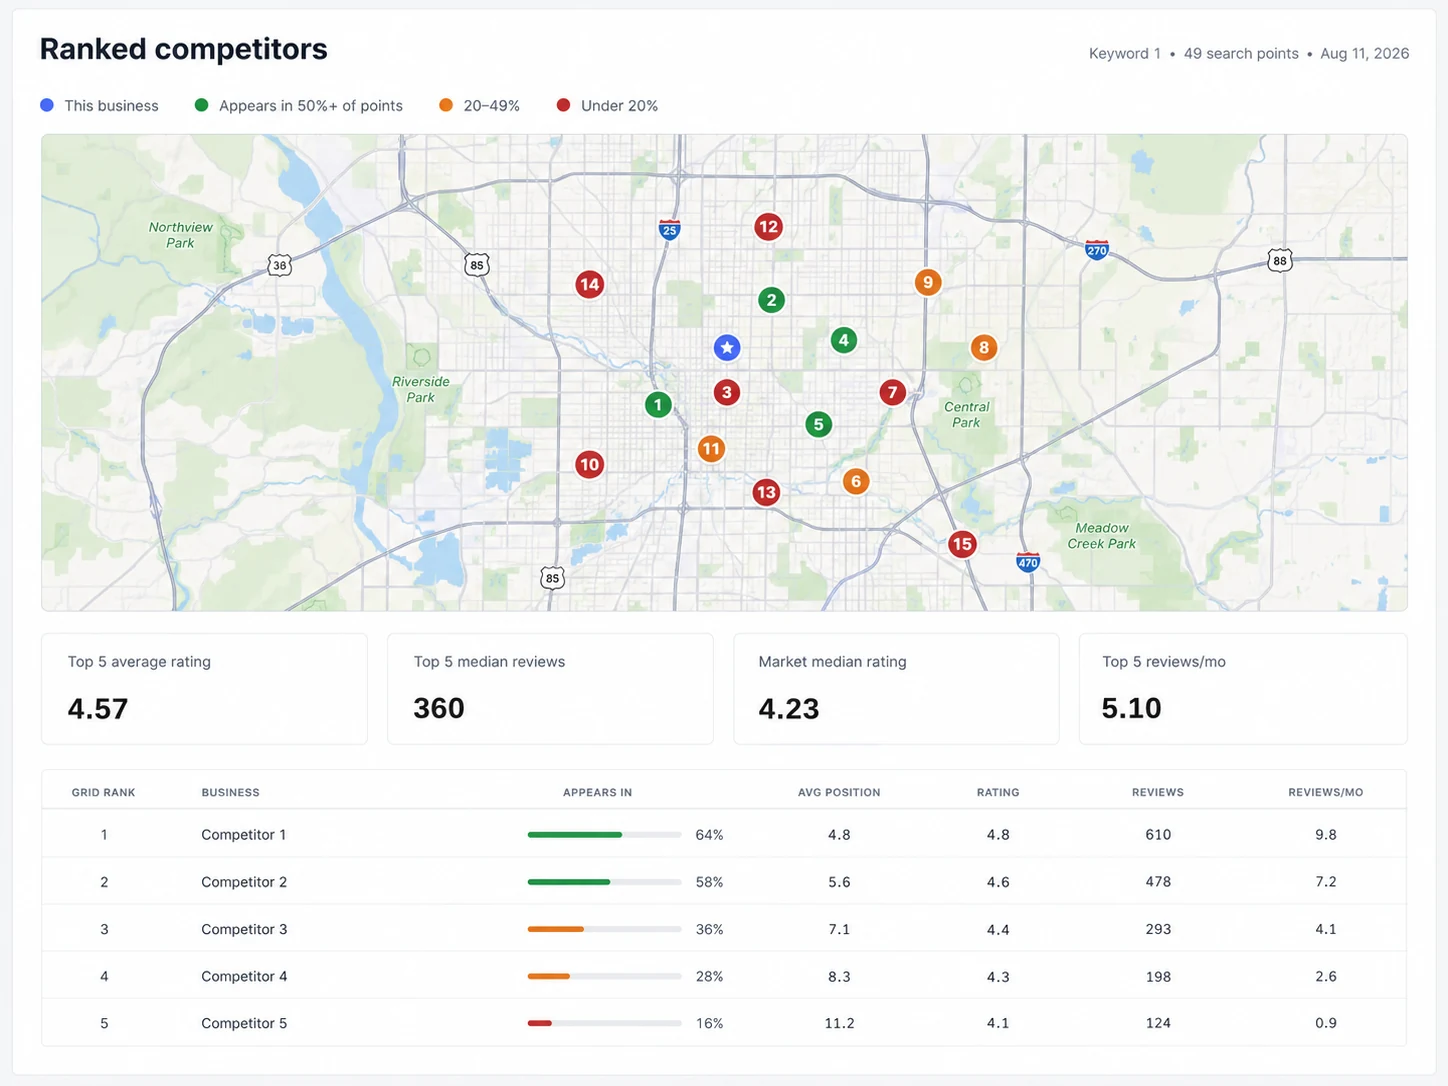Click the Top 5 median reviews card
The width and height of the screenshot is (1448, 1086).
pyautogui.click(x=550, y=689)
